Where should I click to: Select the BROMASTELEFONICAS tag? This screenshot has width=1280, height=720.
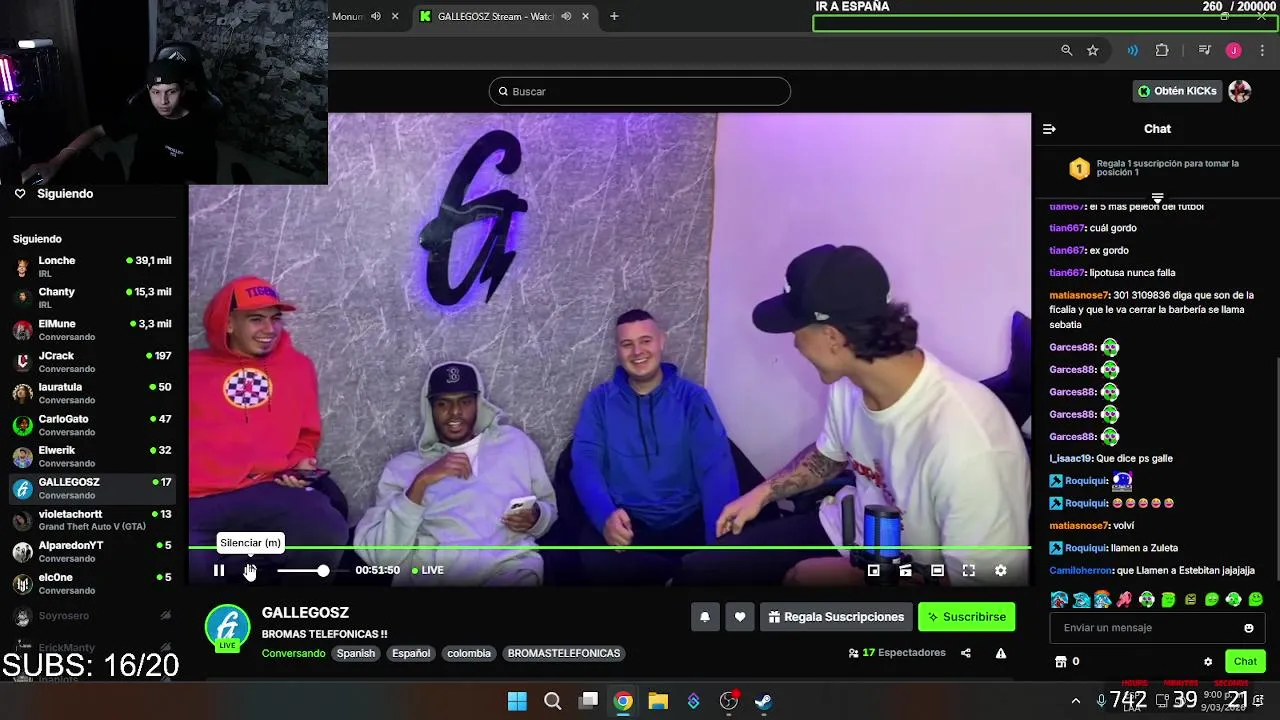pos(564,653)
